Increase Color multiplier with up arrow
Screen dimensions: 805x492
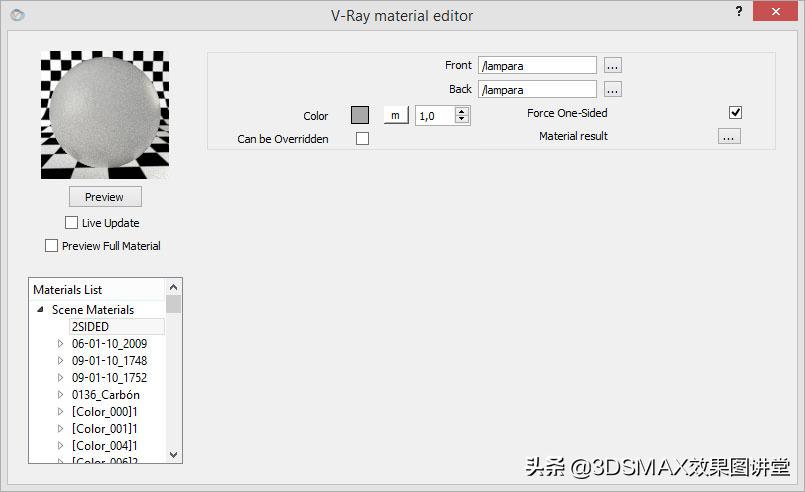(462, 111)
